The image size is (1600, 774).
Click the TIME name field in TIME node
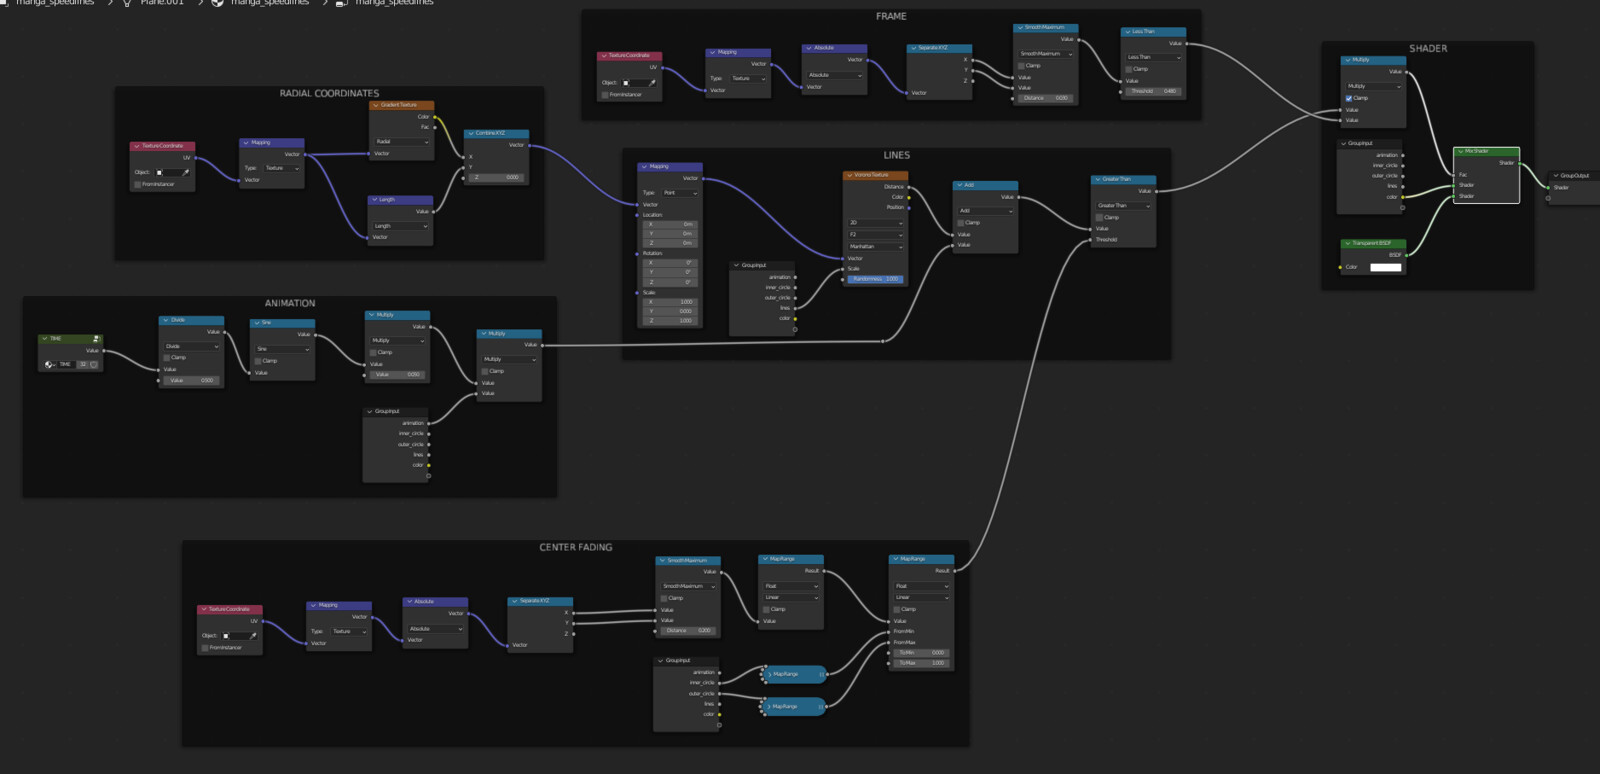click(x=67, y=364)
